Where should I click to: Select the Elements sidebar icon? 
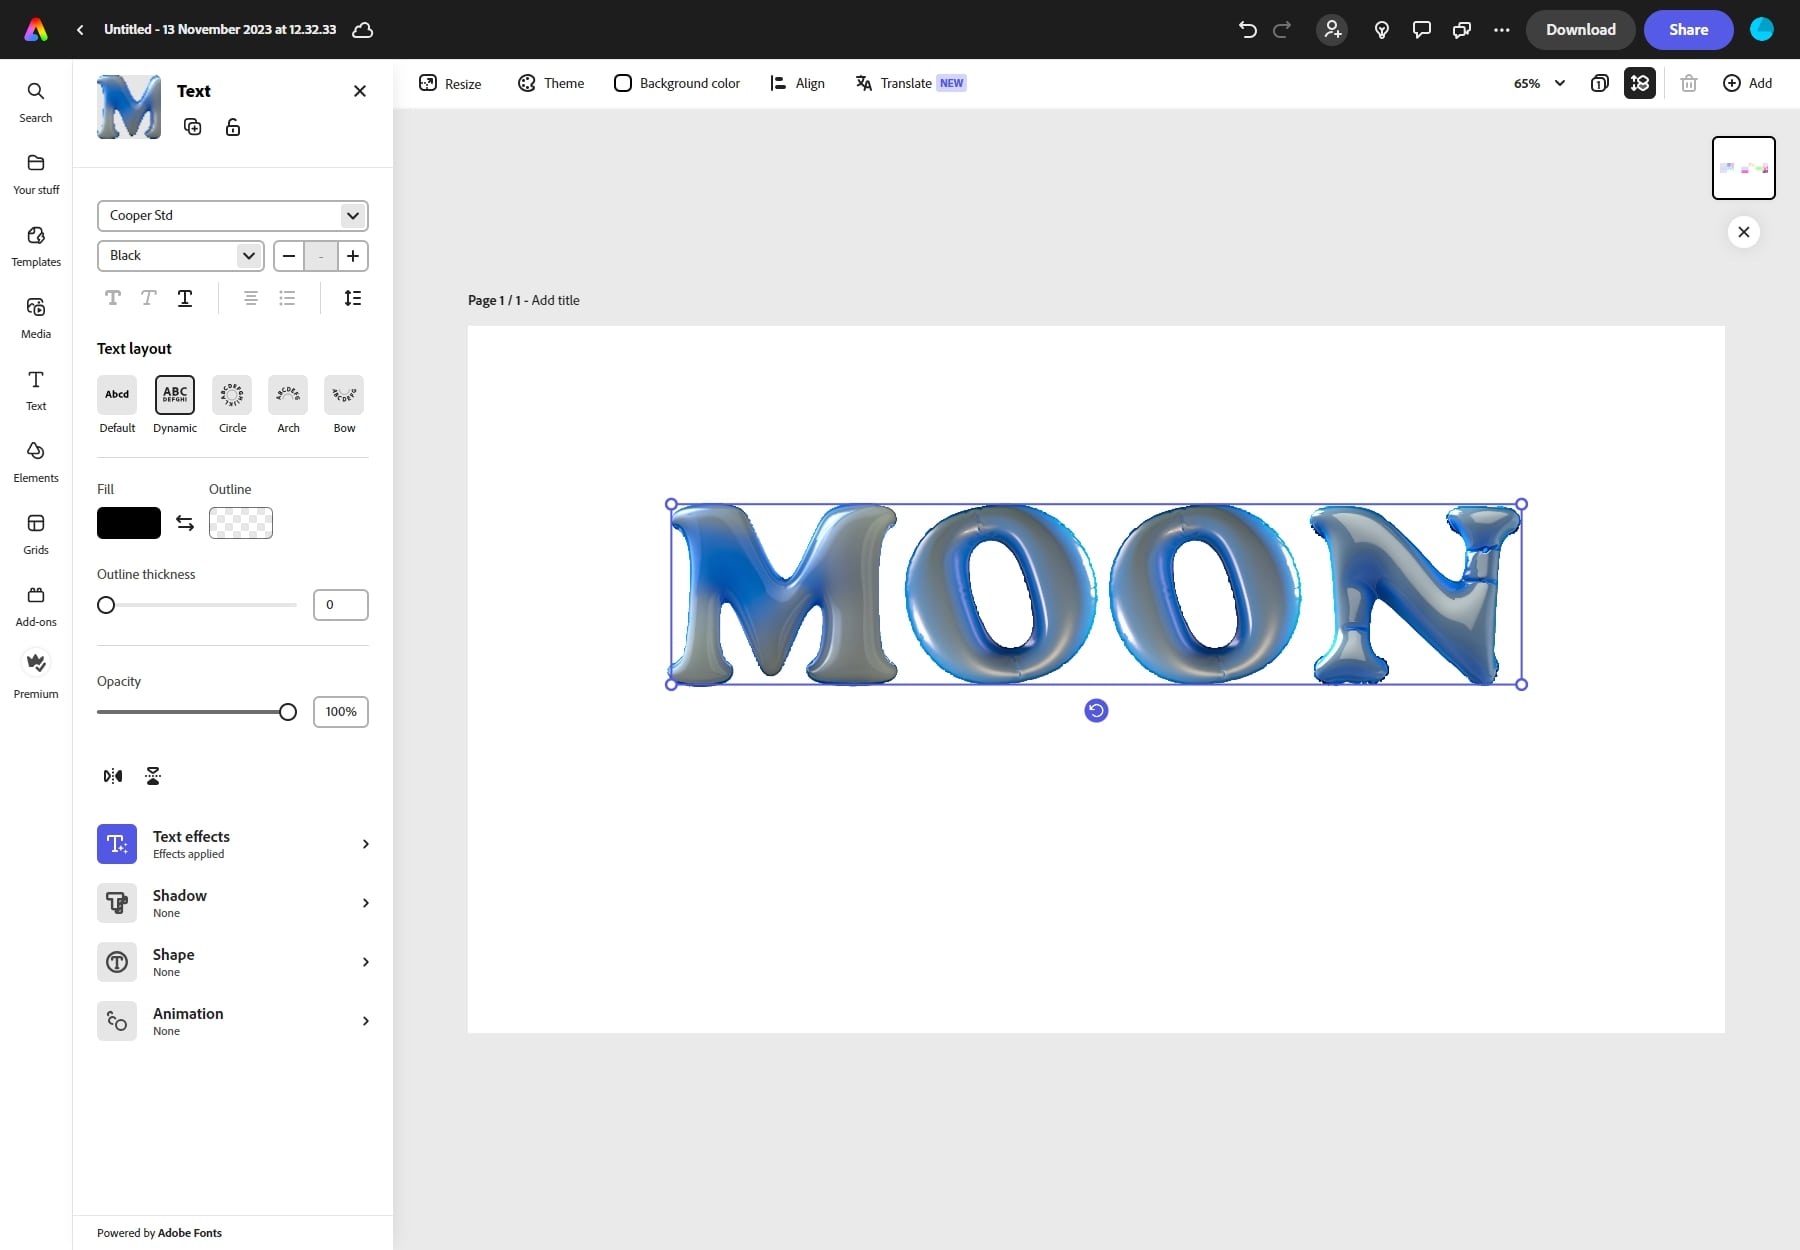tap(36, 461)
